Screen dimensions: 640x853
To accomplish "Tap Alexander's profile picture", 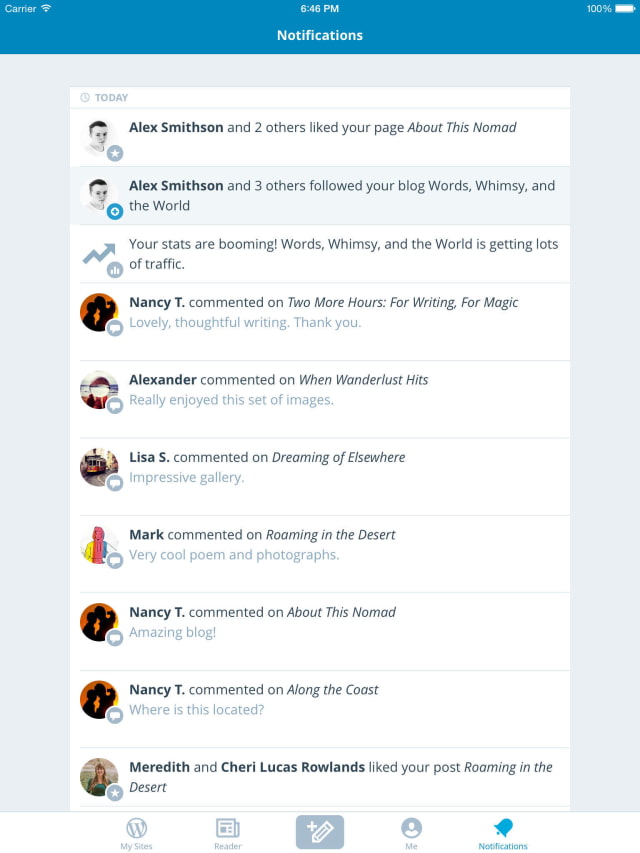I will click(99, 390).
